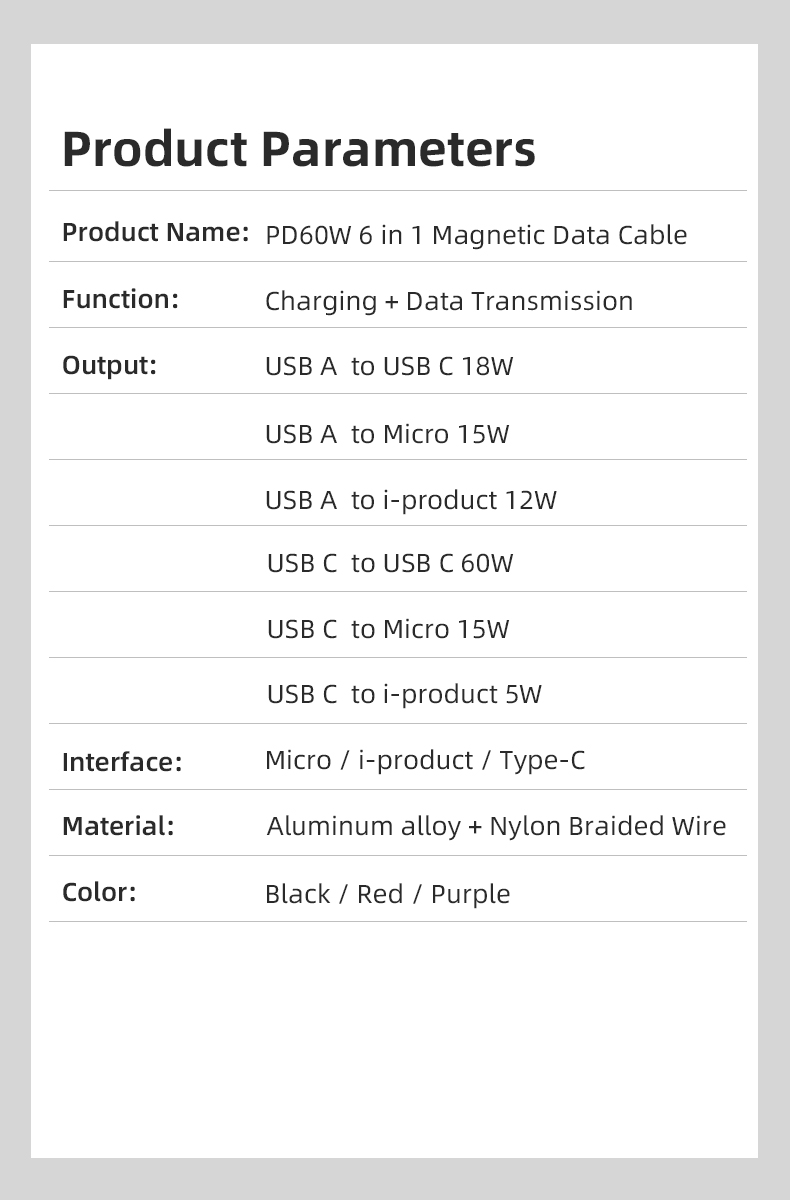Click PD60W 6 in 1 Magnetic Data Cable text
The height and width of the screenshot is (1200, 790).
476,235
